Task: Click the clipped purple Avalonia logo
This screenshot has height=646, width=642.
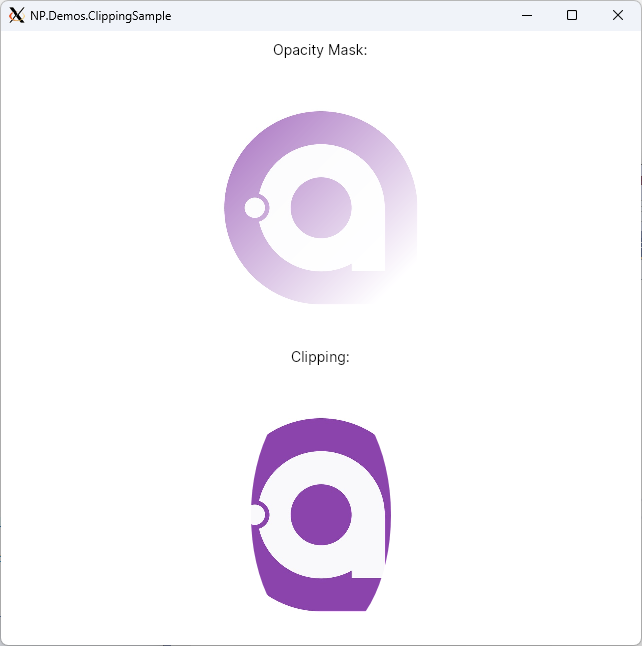Action: [x=321, y=515]
